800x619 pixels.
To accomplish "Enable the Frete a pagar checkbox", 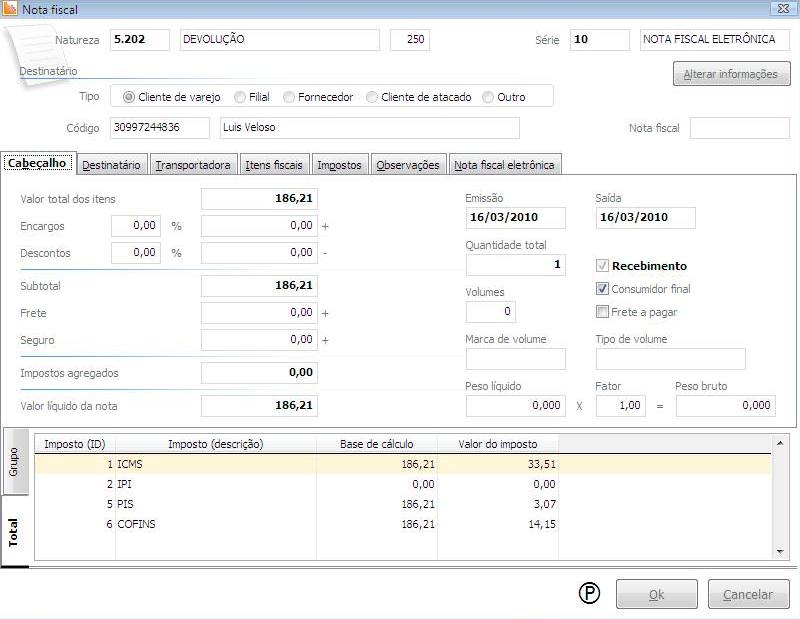I will (602, 311).
